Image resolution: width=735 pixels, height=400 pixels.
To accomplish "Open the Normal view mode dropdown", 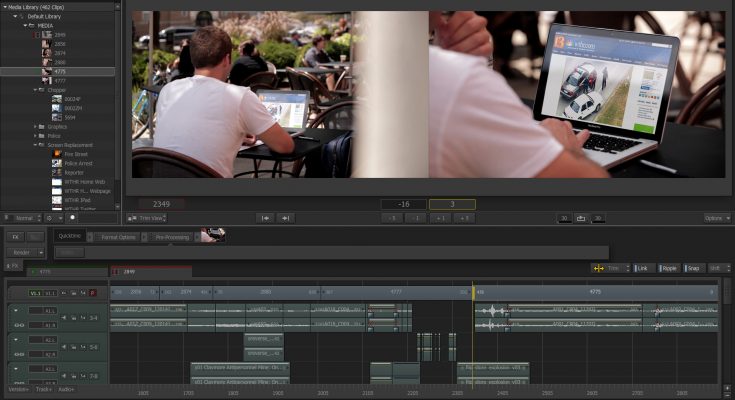I will tap(23, 218).
